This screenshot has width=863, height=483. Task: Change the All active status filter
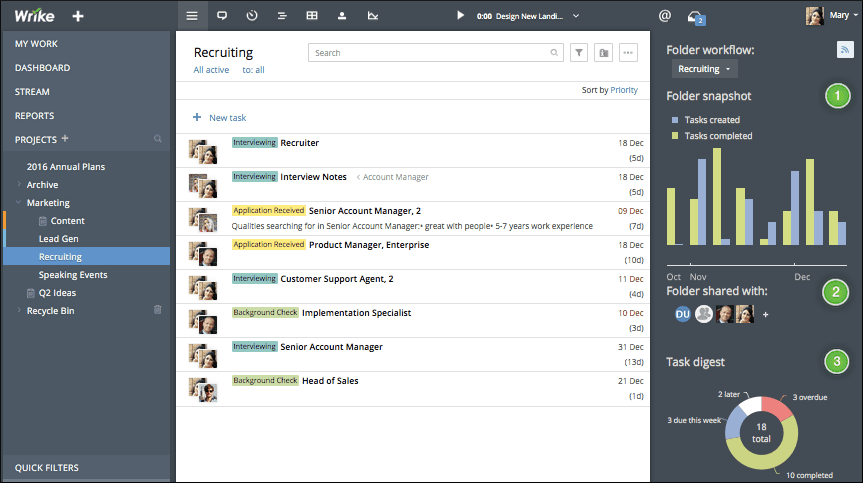click(211, 70)
